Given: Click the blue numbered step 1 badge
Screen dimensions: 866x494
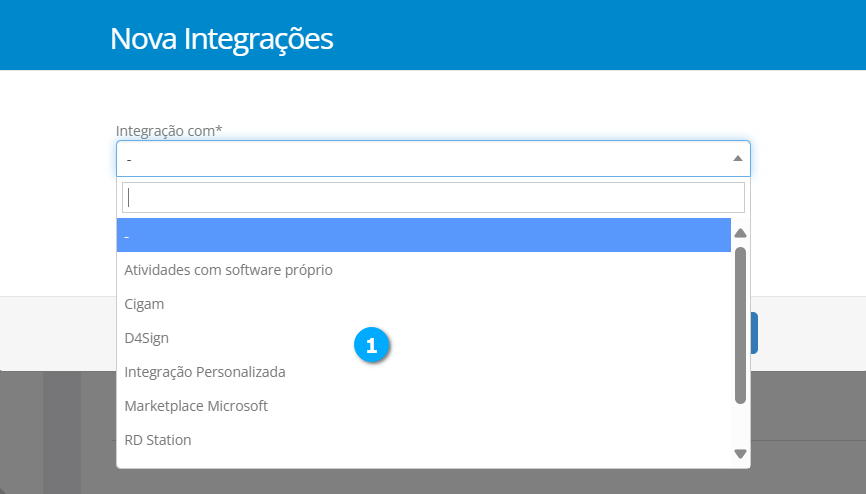Looking at the screenshot, I should [372, 346].
